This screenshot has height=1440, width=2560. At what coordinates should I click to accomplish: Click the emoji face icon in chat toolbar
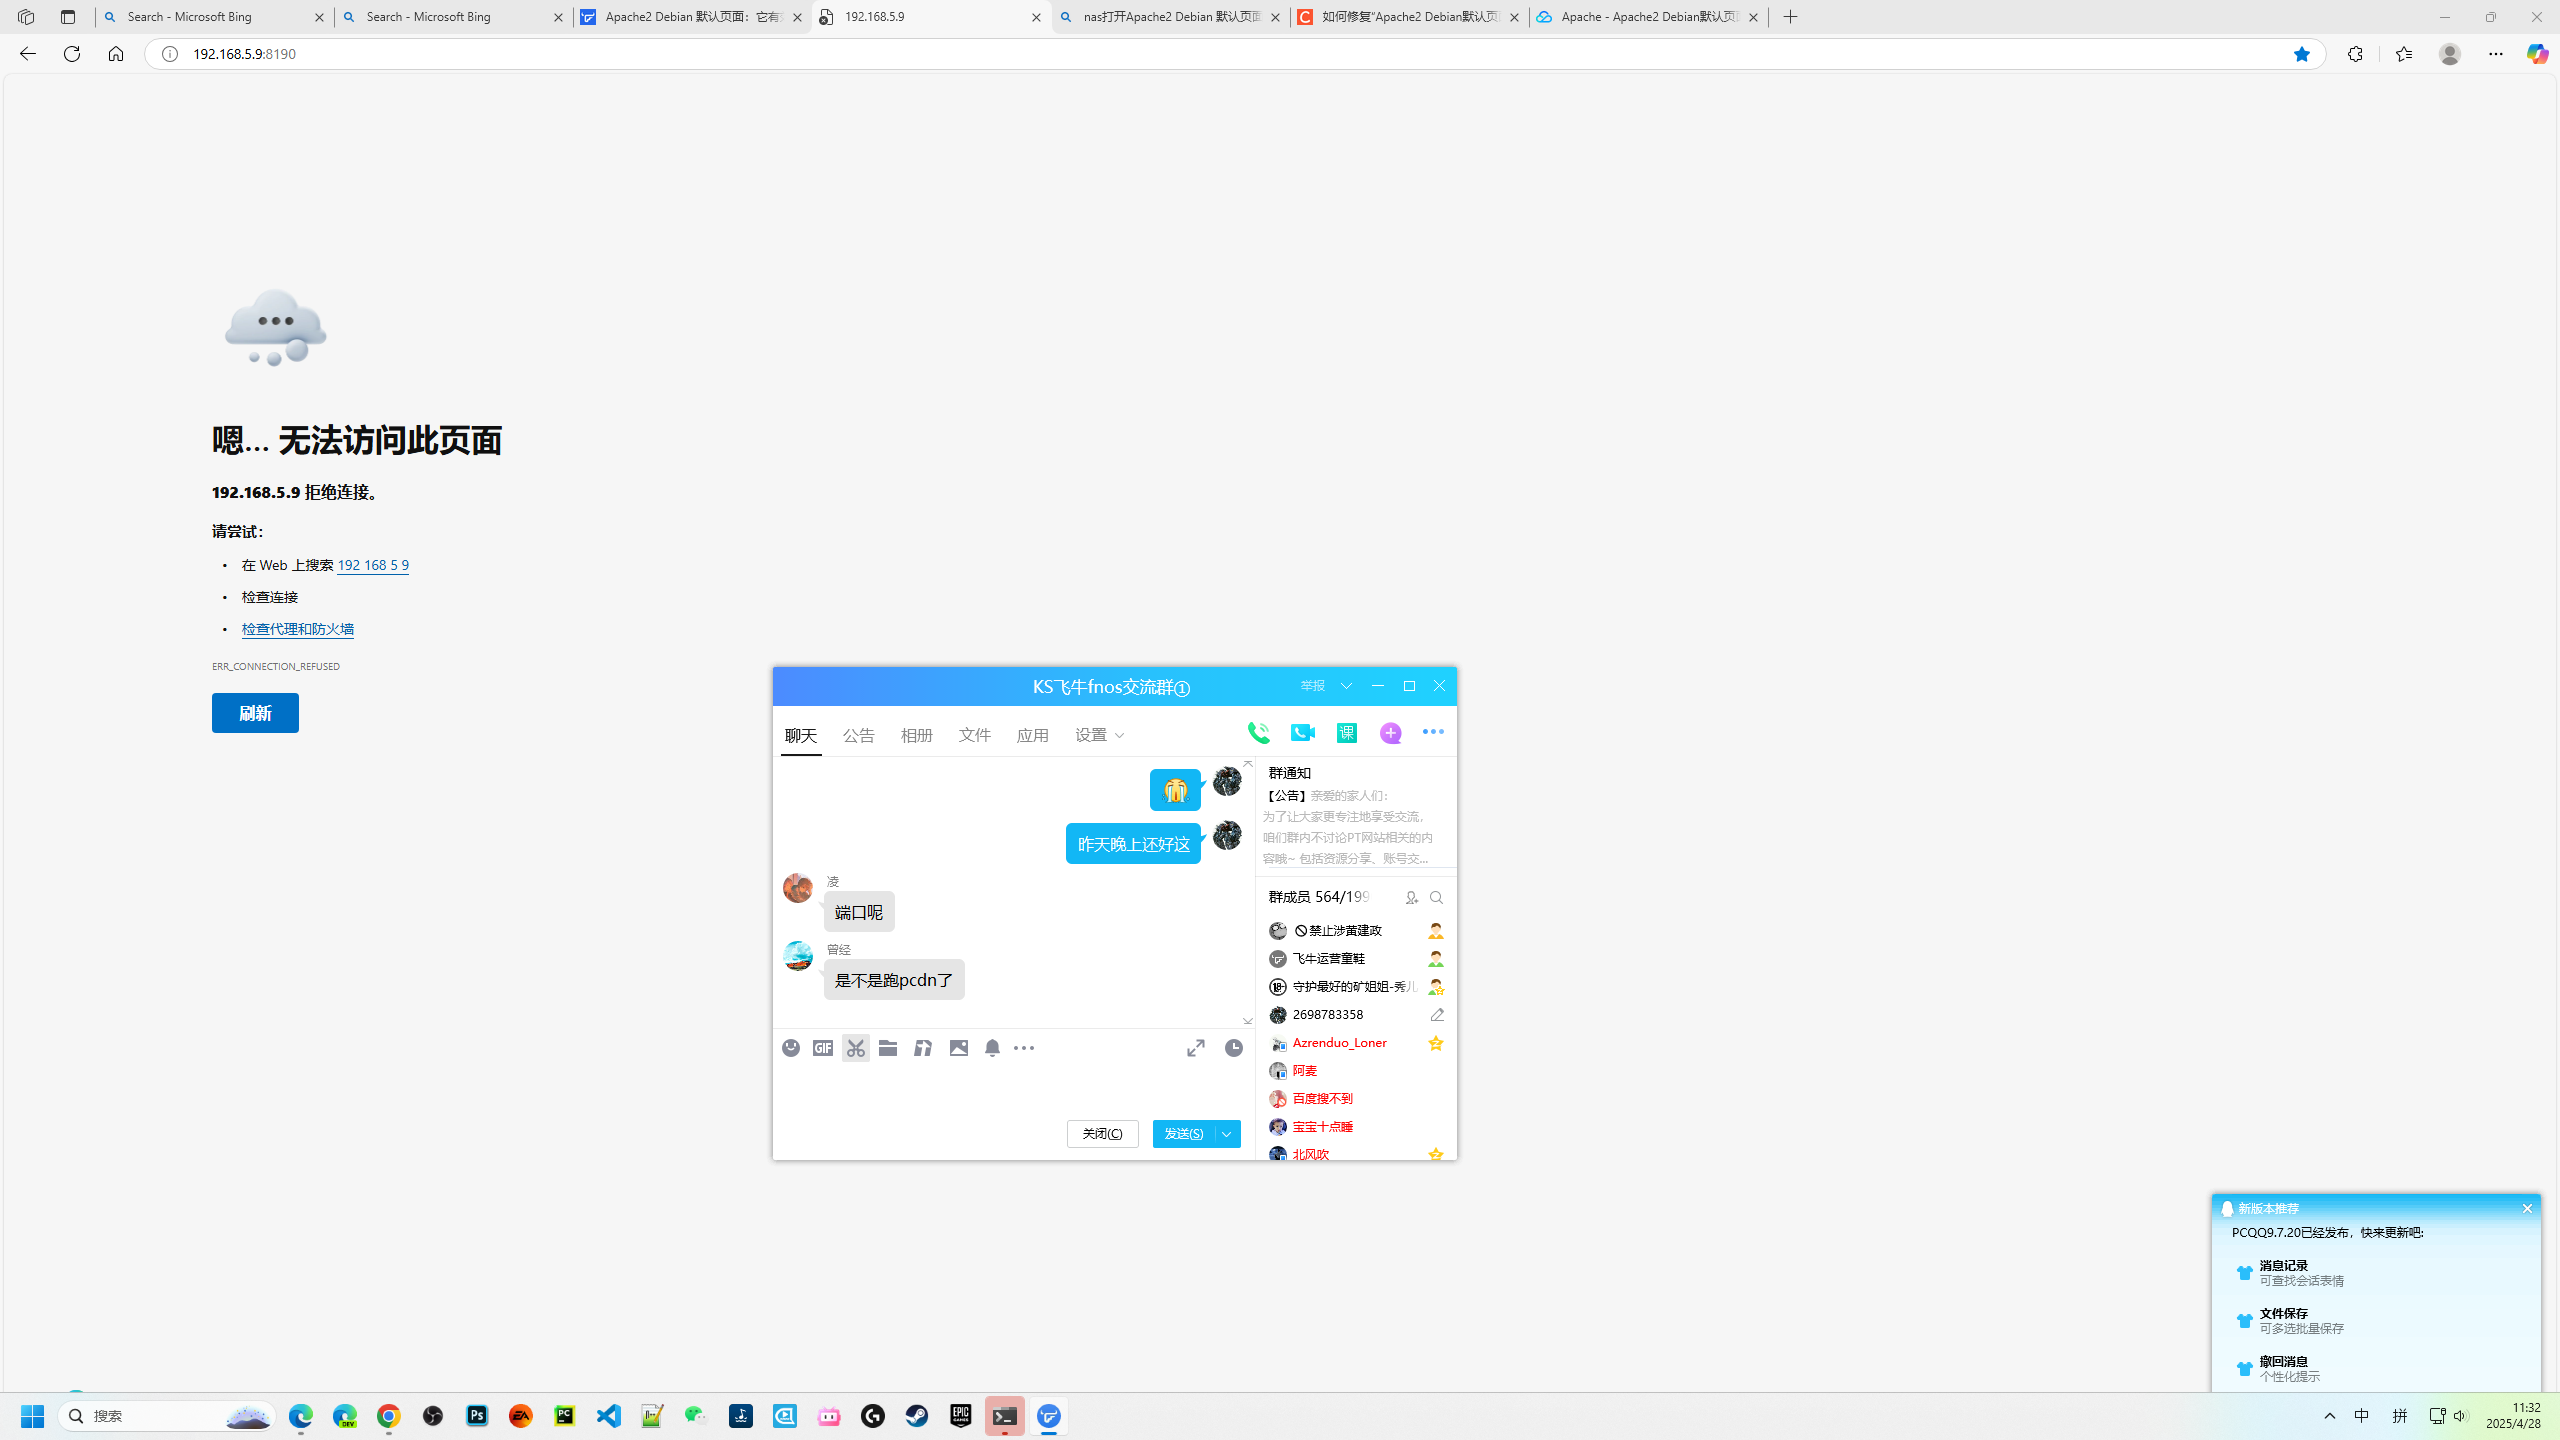click(791, 1048)
